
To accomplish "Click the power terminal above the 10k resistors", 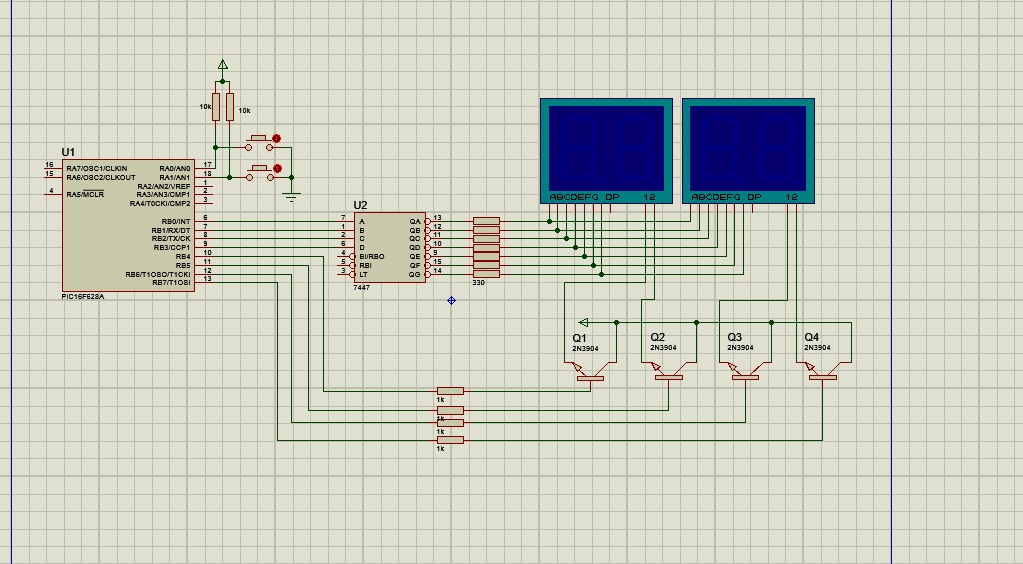I will click(222, 65).
